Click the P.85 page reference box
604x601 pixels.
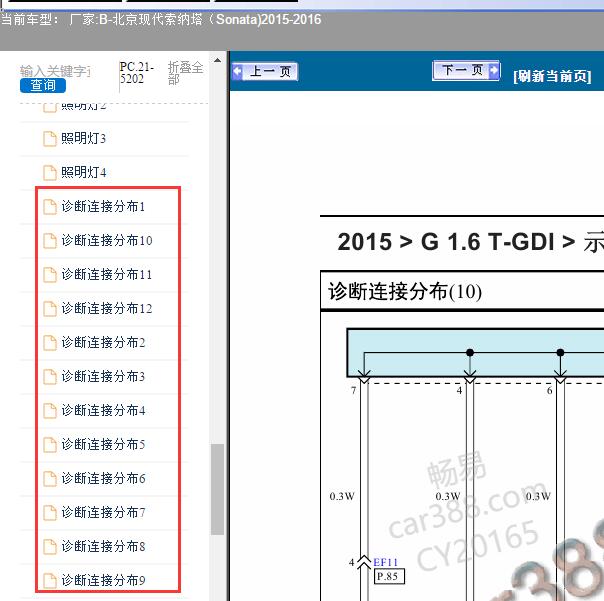pos(389,576)
